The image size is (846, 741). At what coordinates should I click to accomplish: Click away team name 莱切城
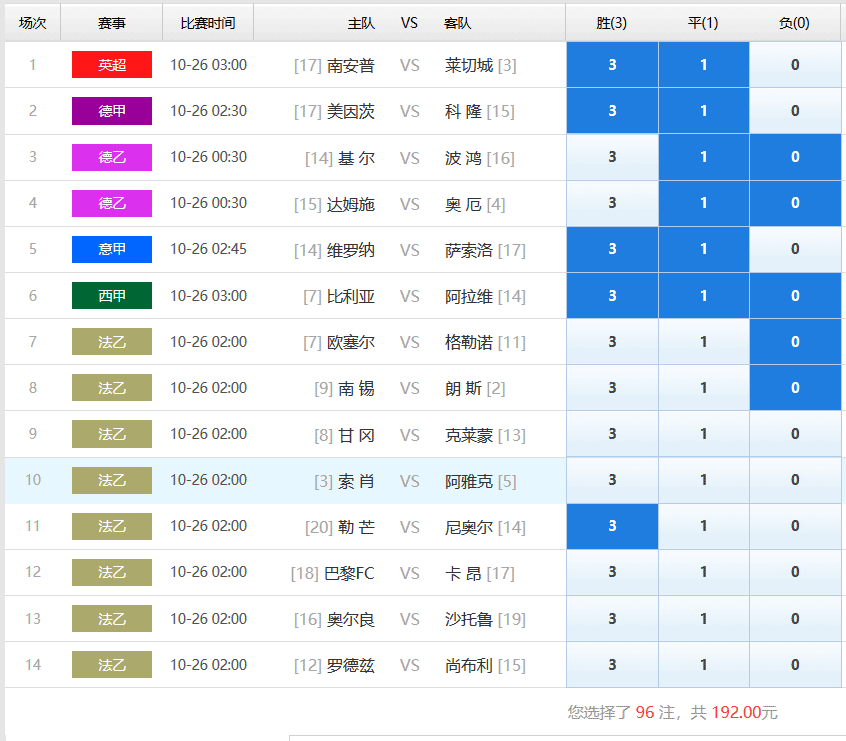pos(469,66)
